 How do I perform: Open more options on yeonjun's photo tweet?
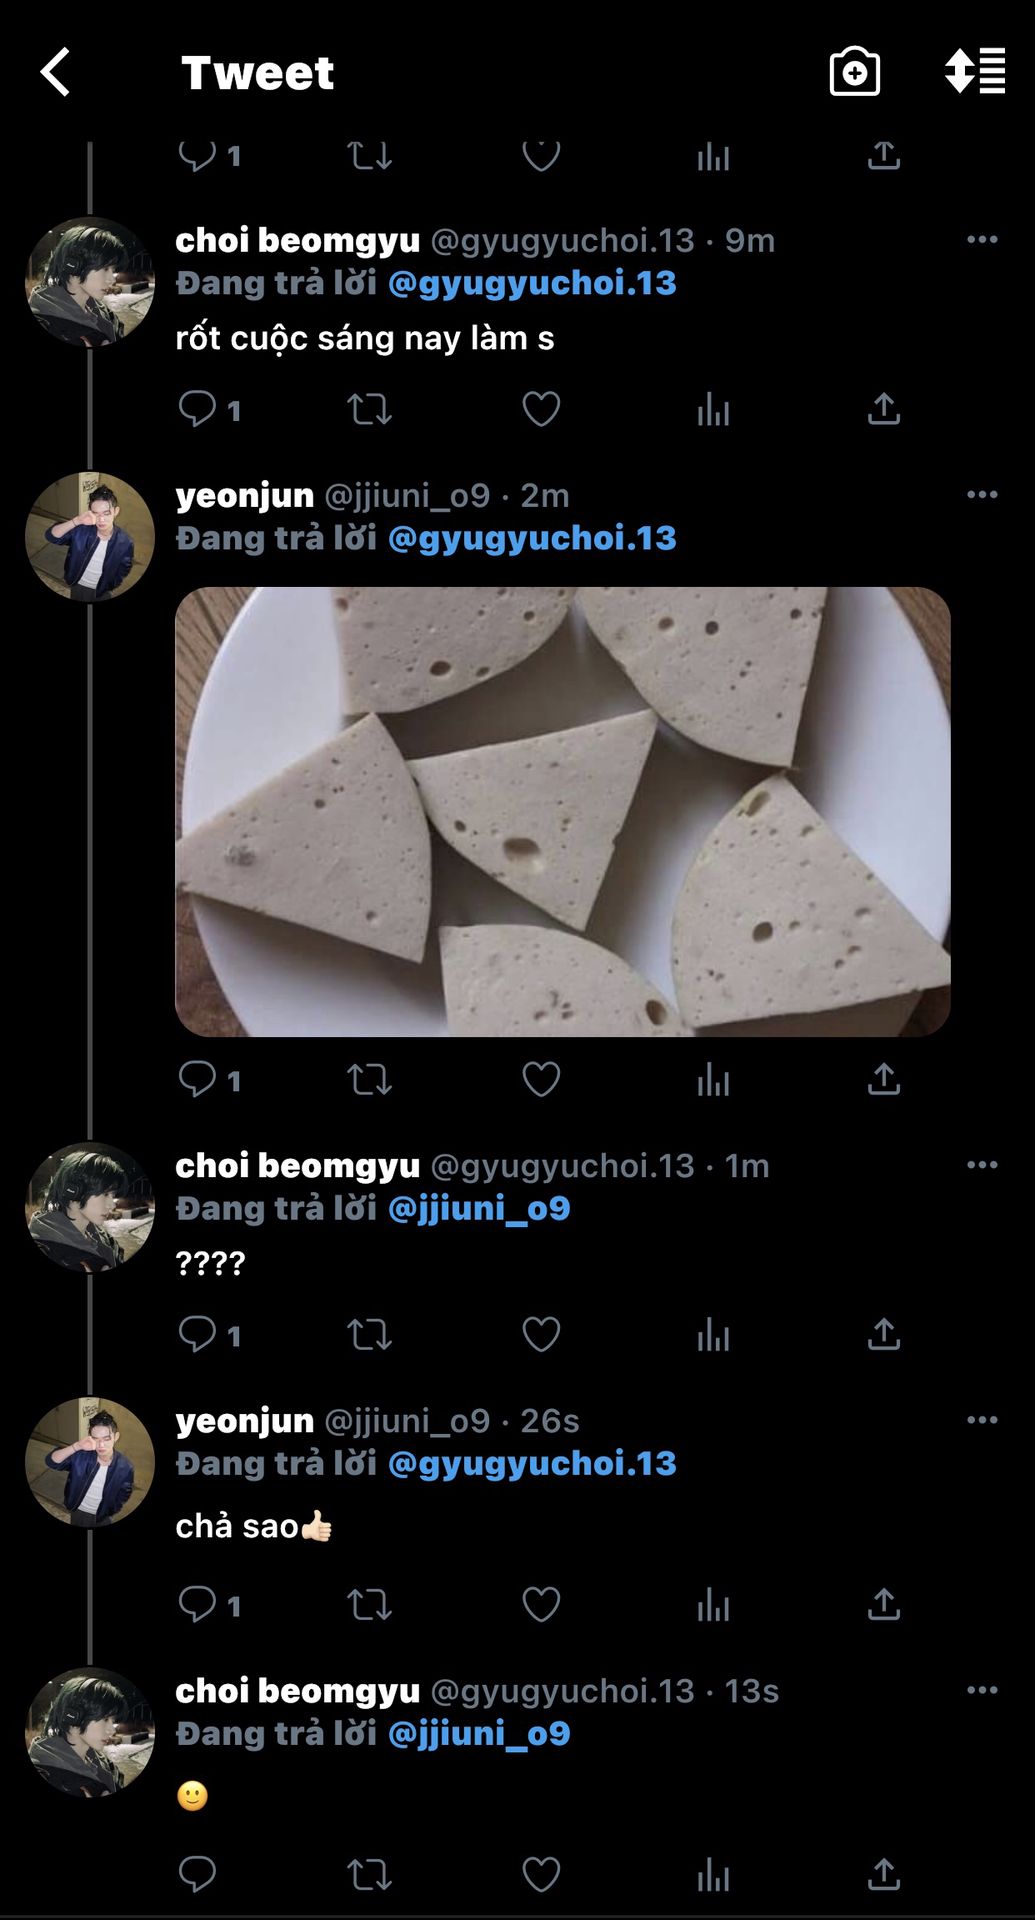click(x=982, y=494)
